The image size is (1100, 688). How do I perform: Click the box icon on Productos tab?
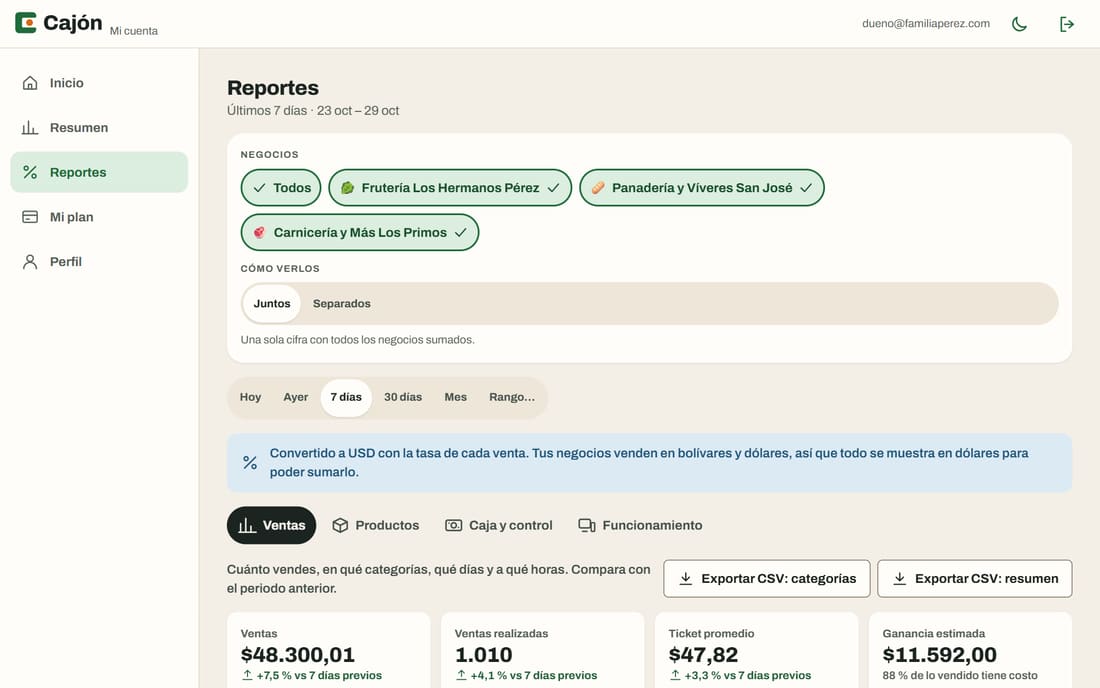(x=340, y=525)
